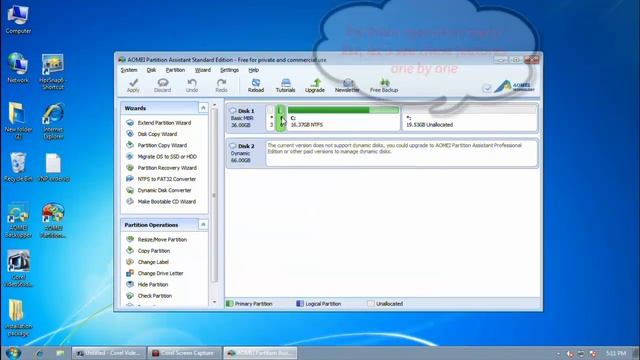Collapse the Partition Operations panel
Screen dimensions: 640x360
(203, 224)
